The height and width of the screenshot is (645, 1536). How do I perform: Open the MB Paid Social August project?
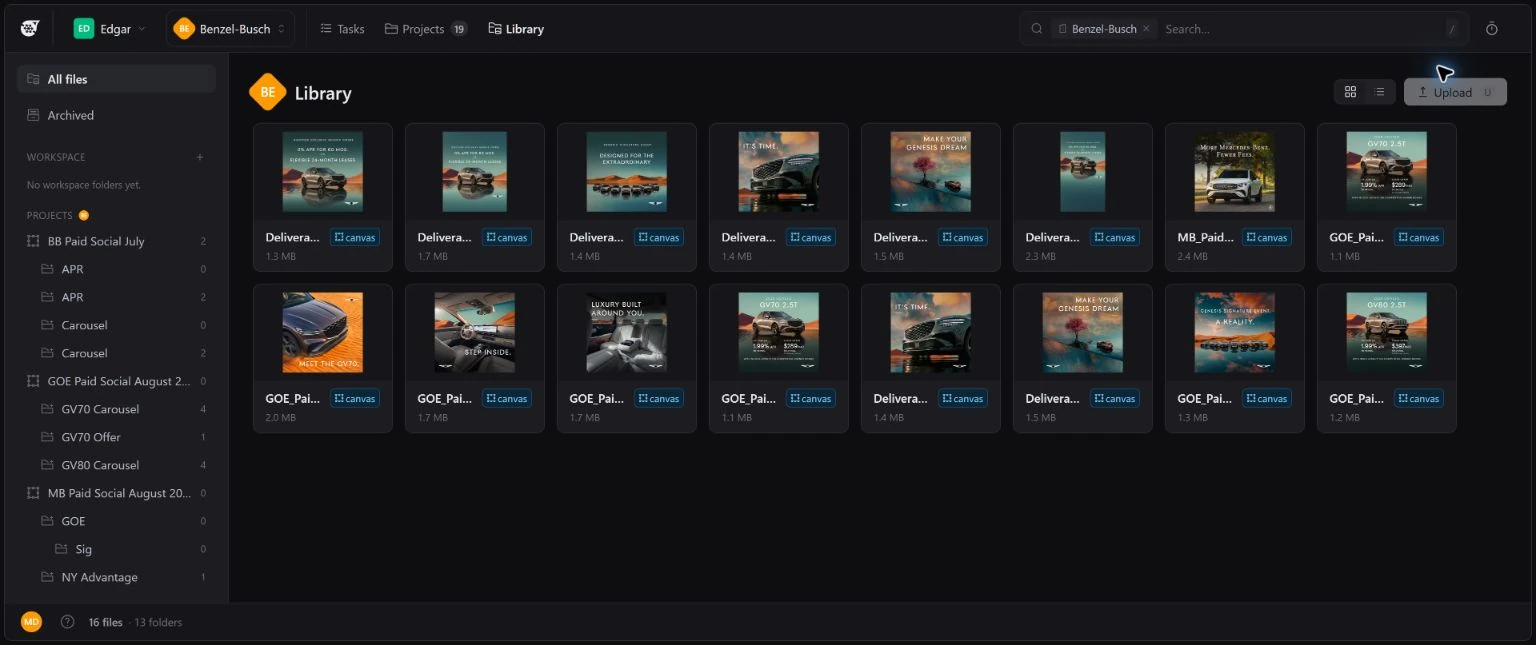pyautogui.click(x=116, y=493)
